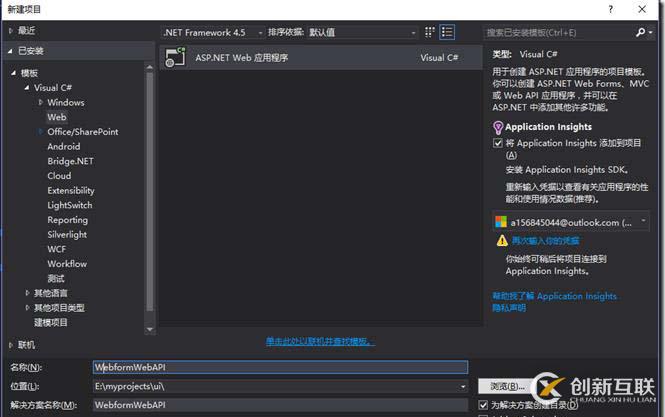Click the project name input field

[280, 367]
